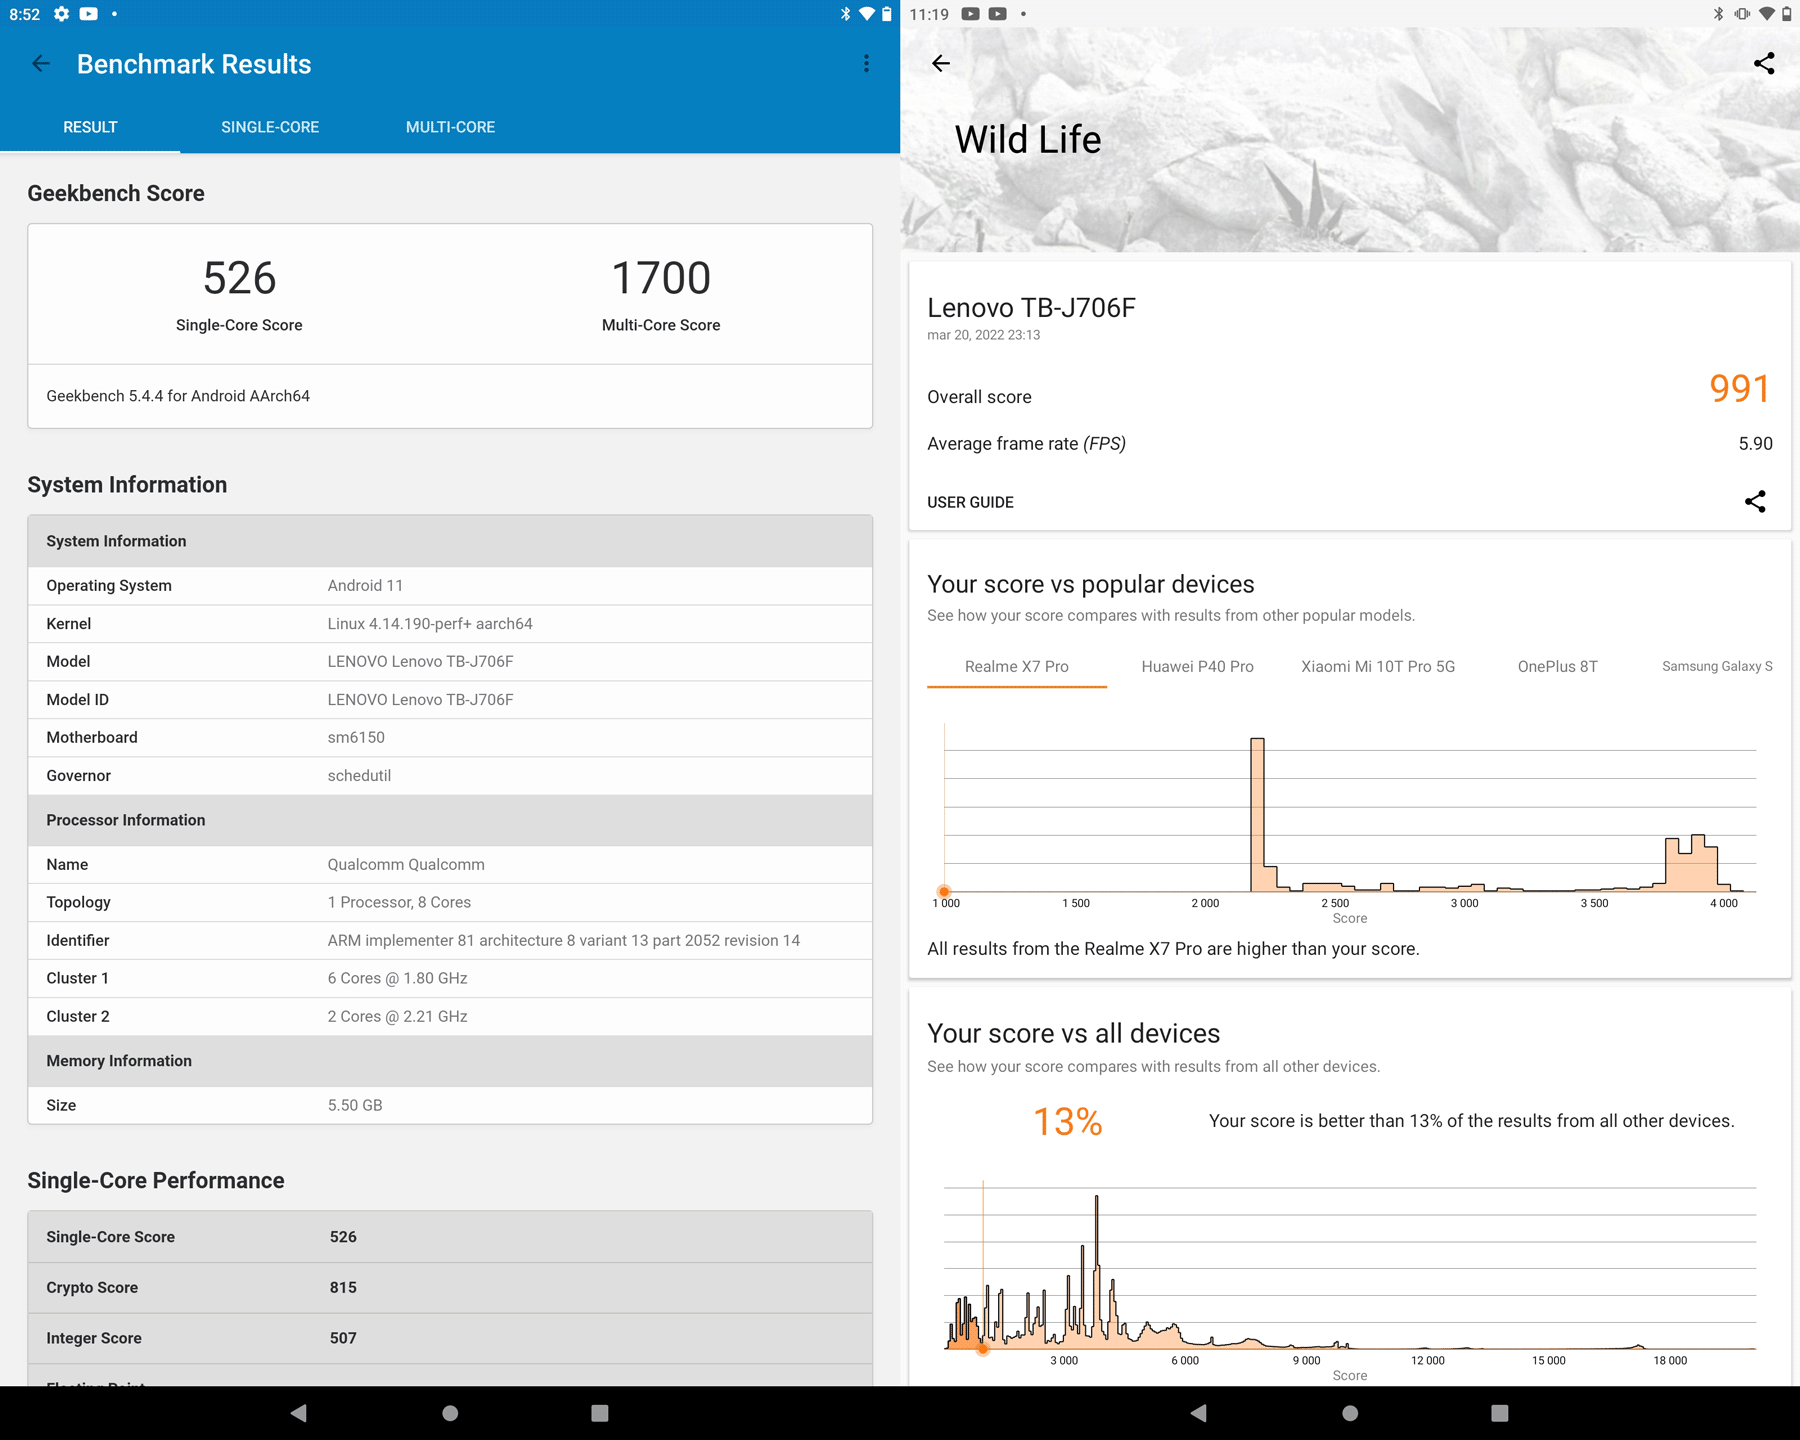Tap the Cluster 2 2 Cores row
Viewport: 1800px width, 1440px height.
pyautogui.click(x=450, y=1016)
